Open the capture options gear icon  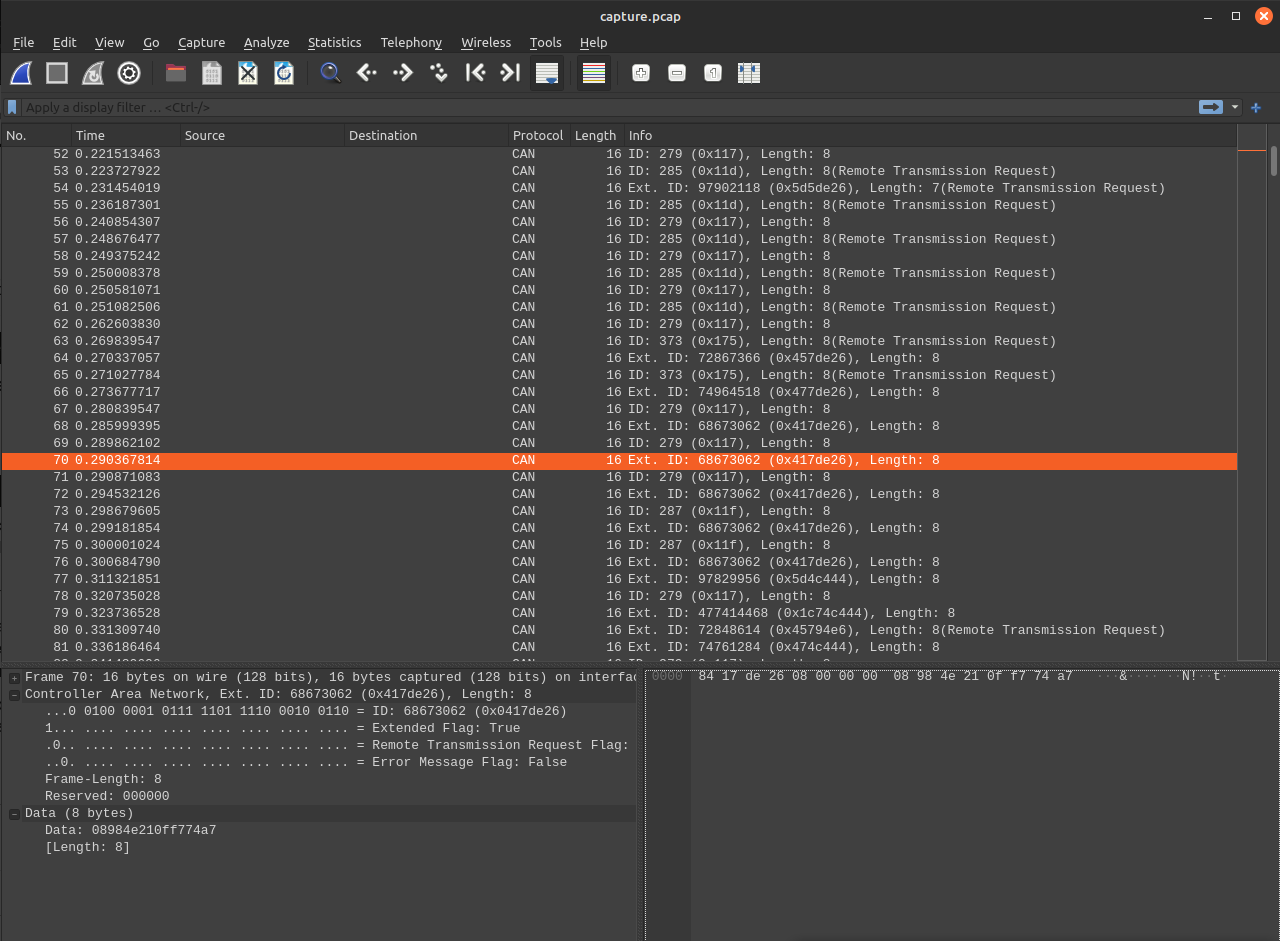point(129,73)
